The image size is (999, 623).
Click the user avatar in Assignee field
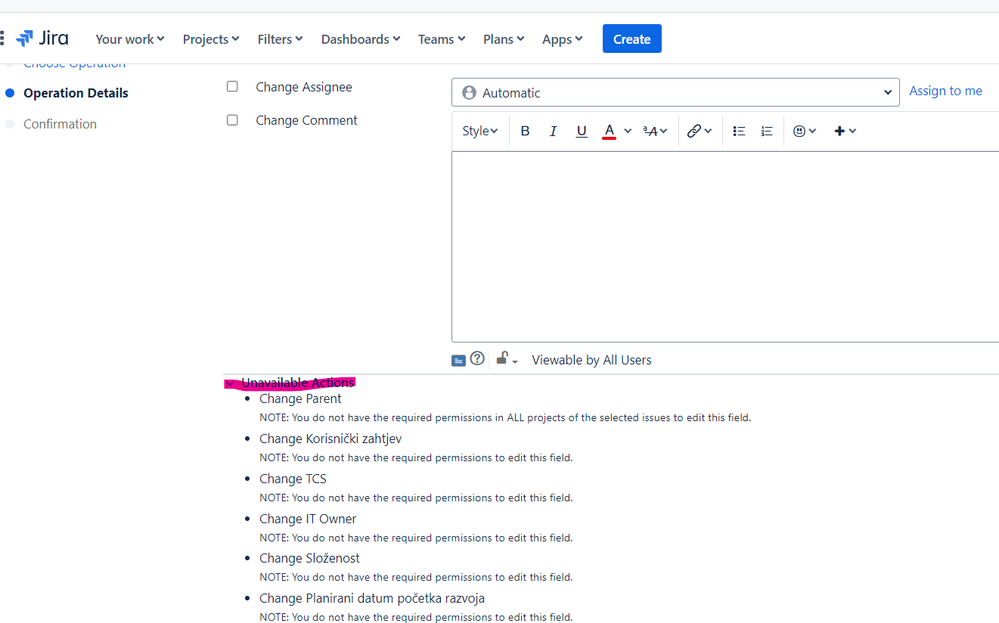click(469, 93)
